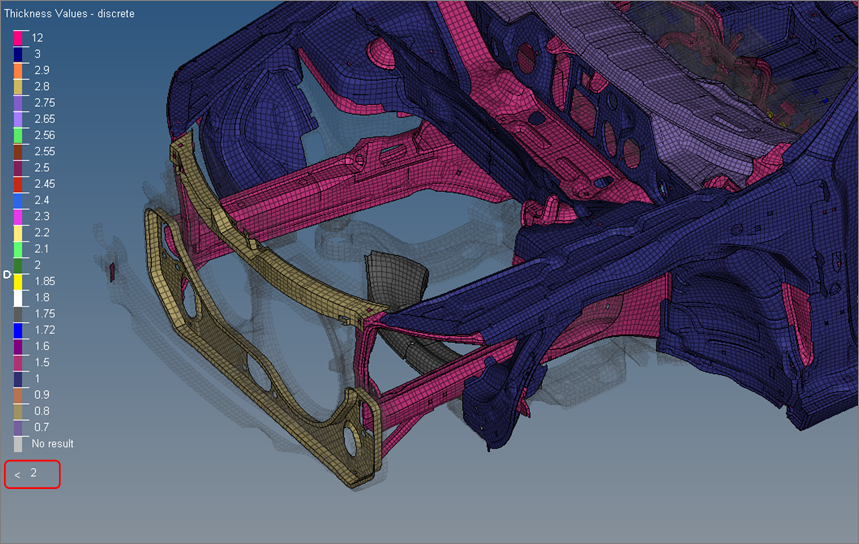Click the brown swatch labeled 2.55
Viewport: 859px width, 544px height.
pyautogui.click(x=18, y=151)
